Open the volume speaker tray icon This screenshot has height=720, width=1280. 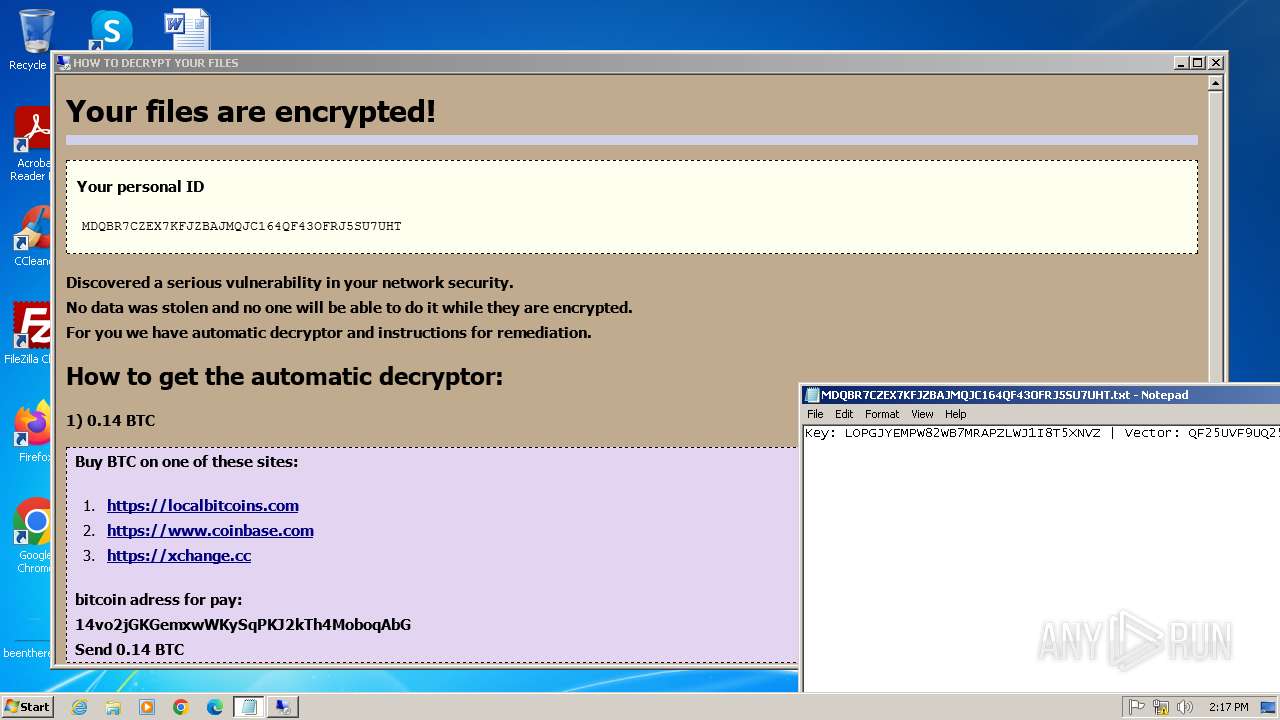(1185, 707)
